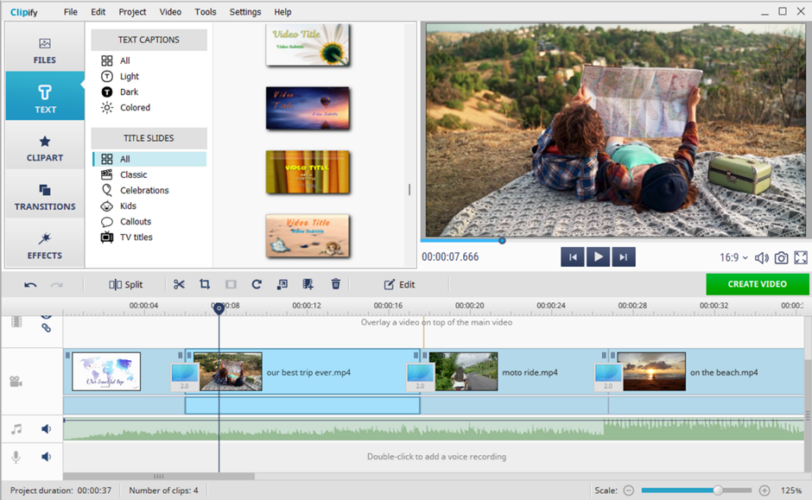Open the Tools menu
This screenshot has width=812, height=500.
click(206, 11)
